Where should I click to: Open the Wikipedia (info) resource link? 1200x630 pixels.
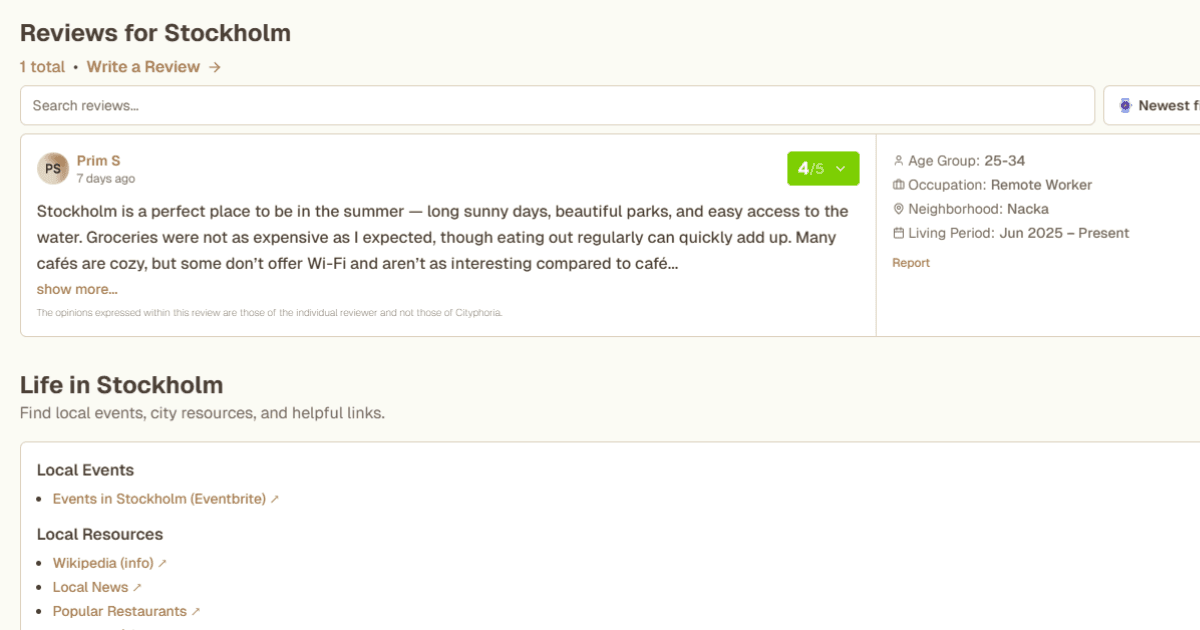pyautogui.click(x=103, y=563)
